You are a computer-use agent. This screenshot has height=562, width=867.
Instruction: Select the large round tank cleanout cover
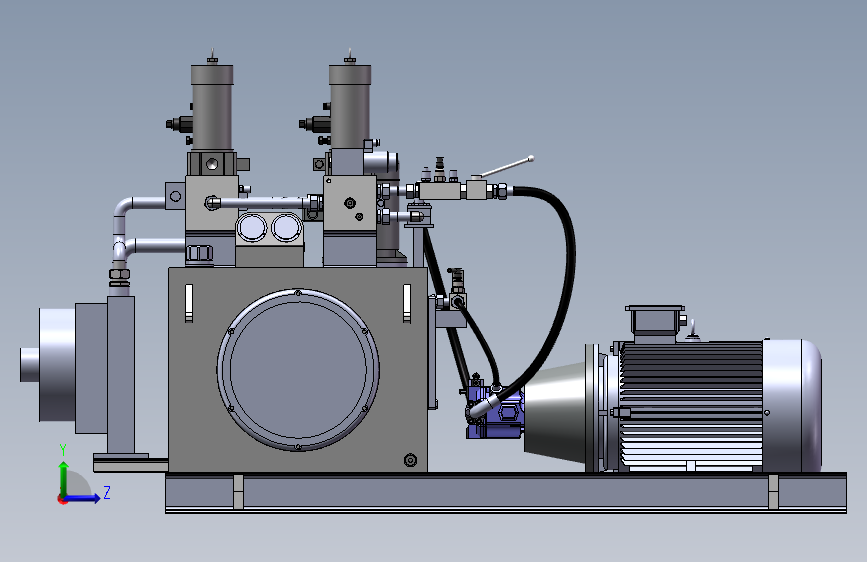pyautogui.click(x=298, y=370)
